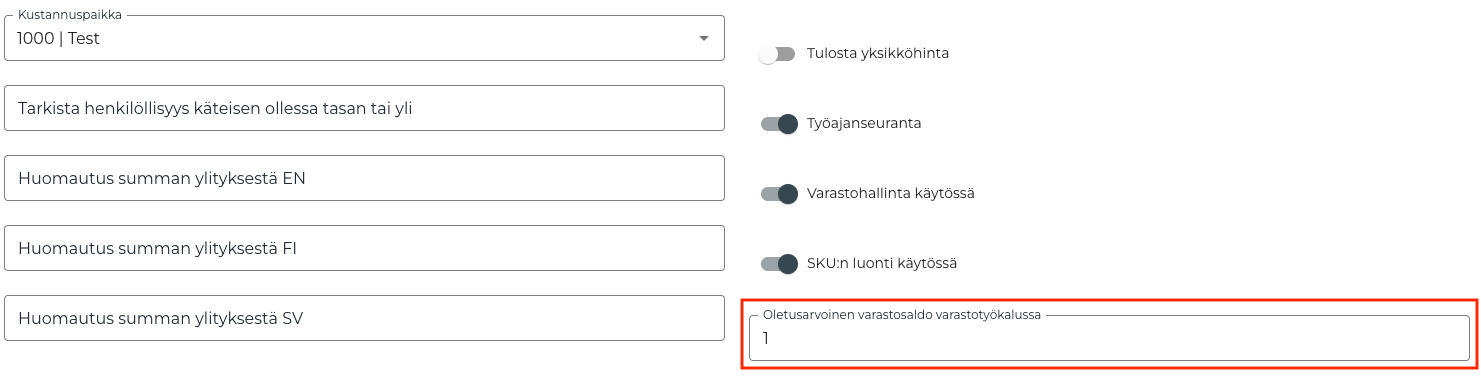
Task: Click the 'Varastohallinta käytössä' label text
Action: (x=891, y=194)
